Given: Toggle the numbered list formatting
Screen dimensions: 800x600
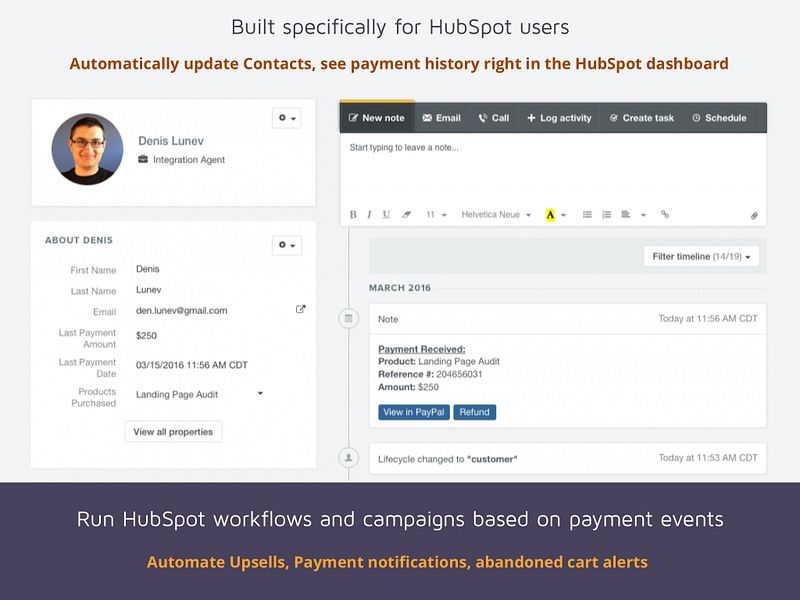Looking at the screenshot, I should click(606, 213).
